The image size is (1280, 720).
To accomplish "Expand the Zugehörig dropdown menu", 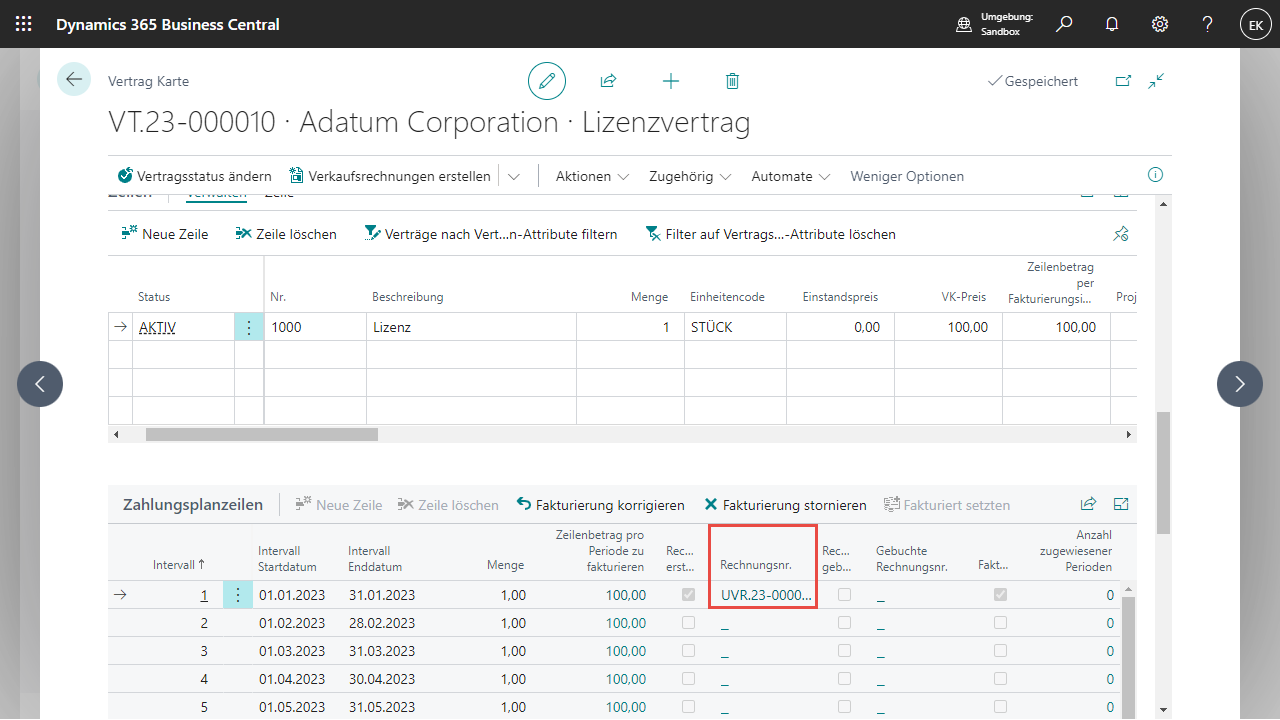I will tap(690, 176).
